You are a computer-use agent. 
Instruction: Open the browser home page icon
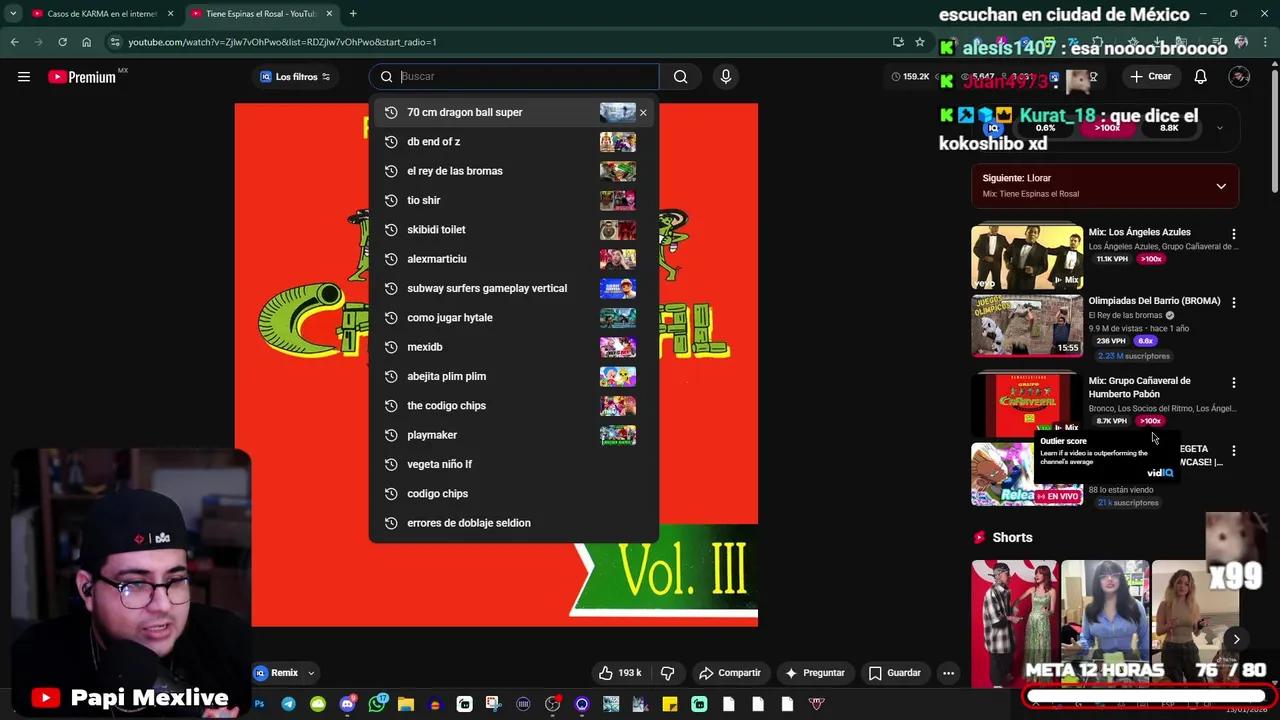pos(86,42)
